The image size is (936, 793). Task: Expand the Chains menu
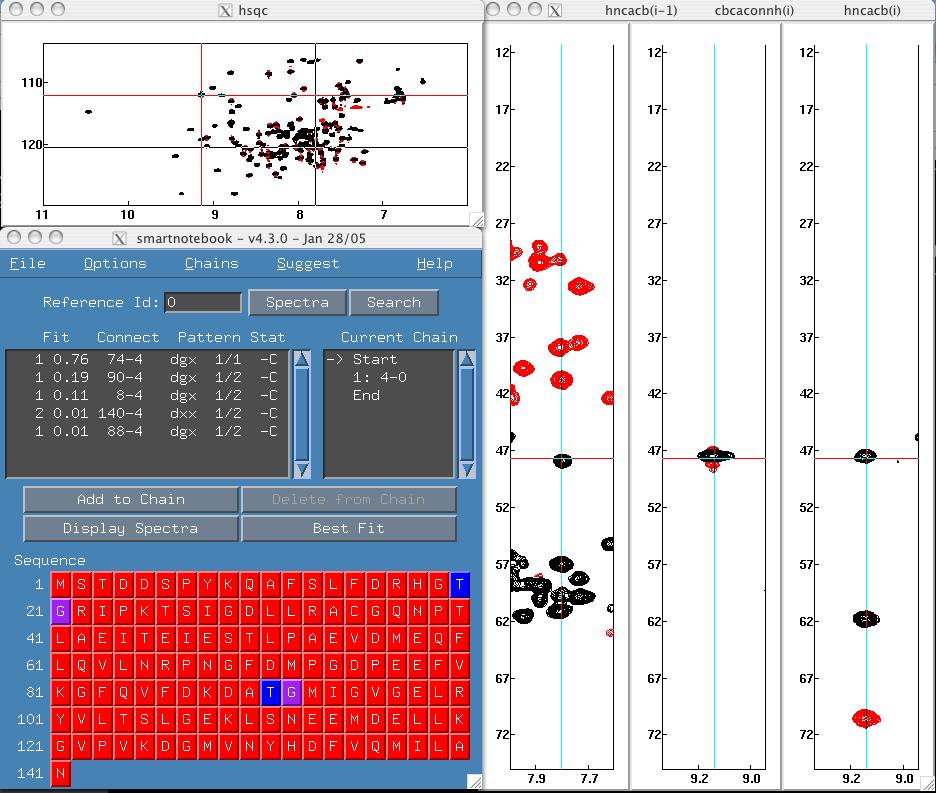point(211,263)
